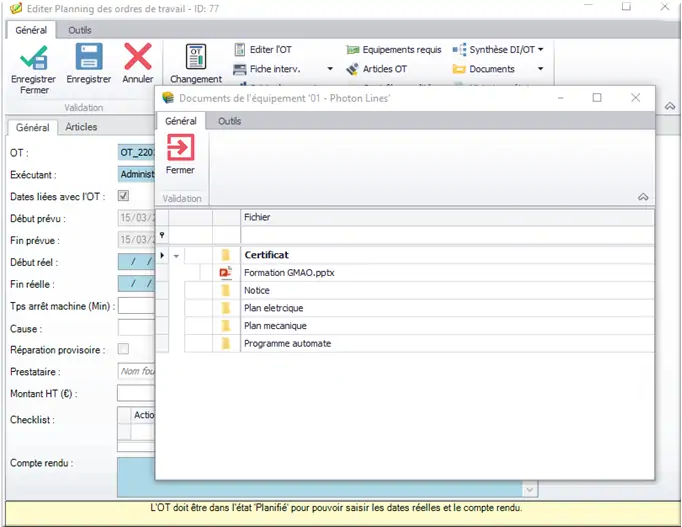Click the Changement icon in ribbon
This screenshot has width=682, height=527.
tap(196, 56)
